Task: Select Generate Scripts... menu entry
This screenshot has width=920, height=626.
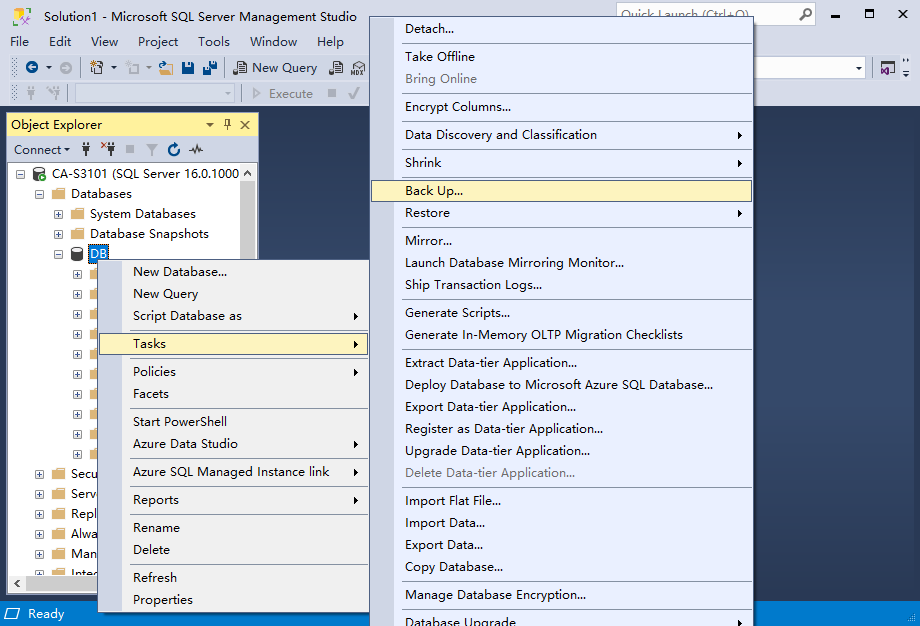Action: (x=459, y=313)
